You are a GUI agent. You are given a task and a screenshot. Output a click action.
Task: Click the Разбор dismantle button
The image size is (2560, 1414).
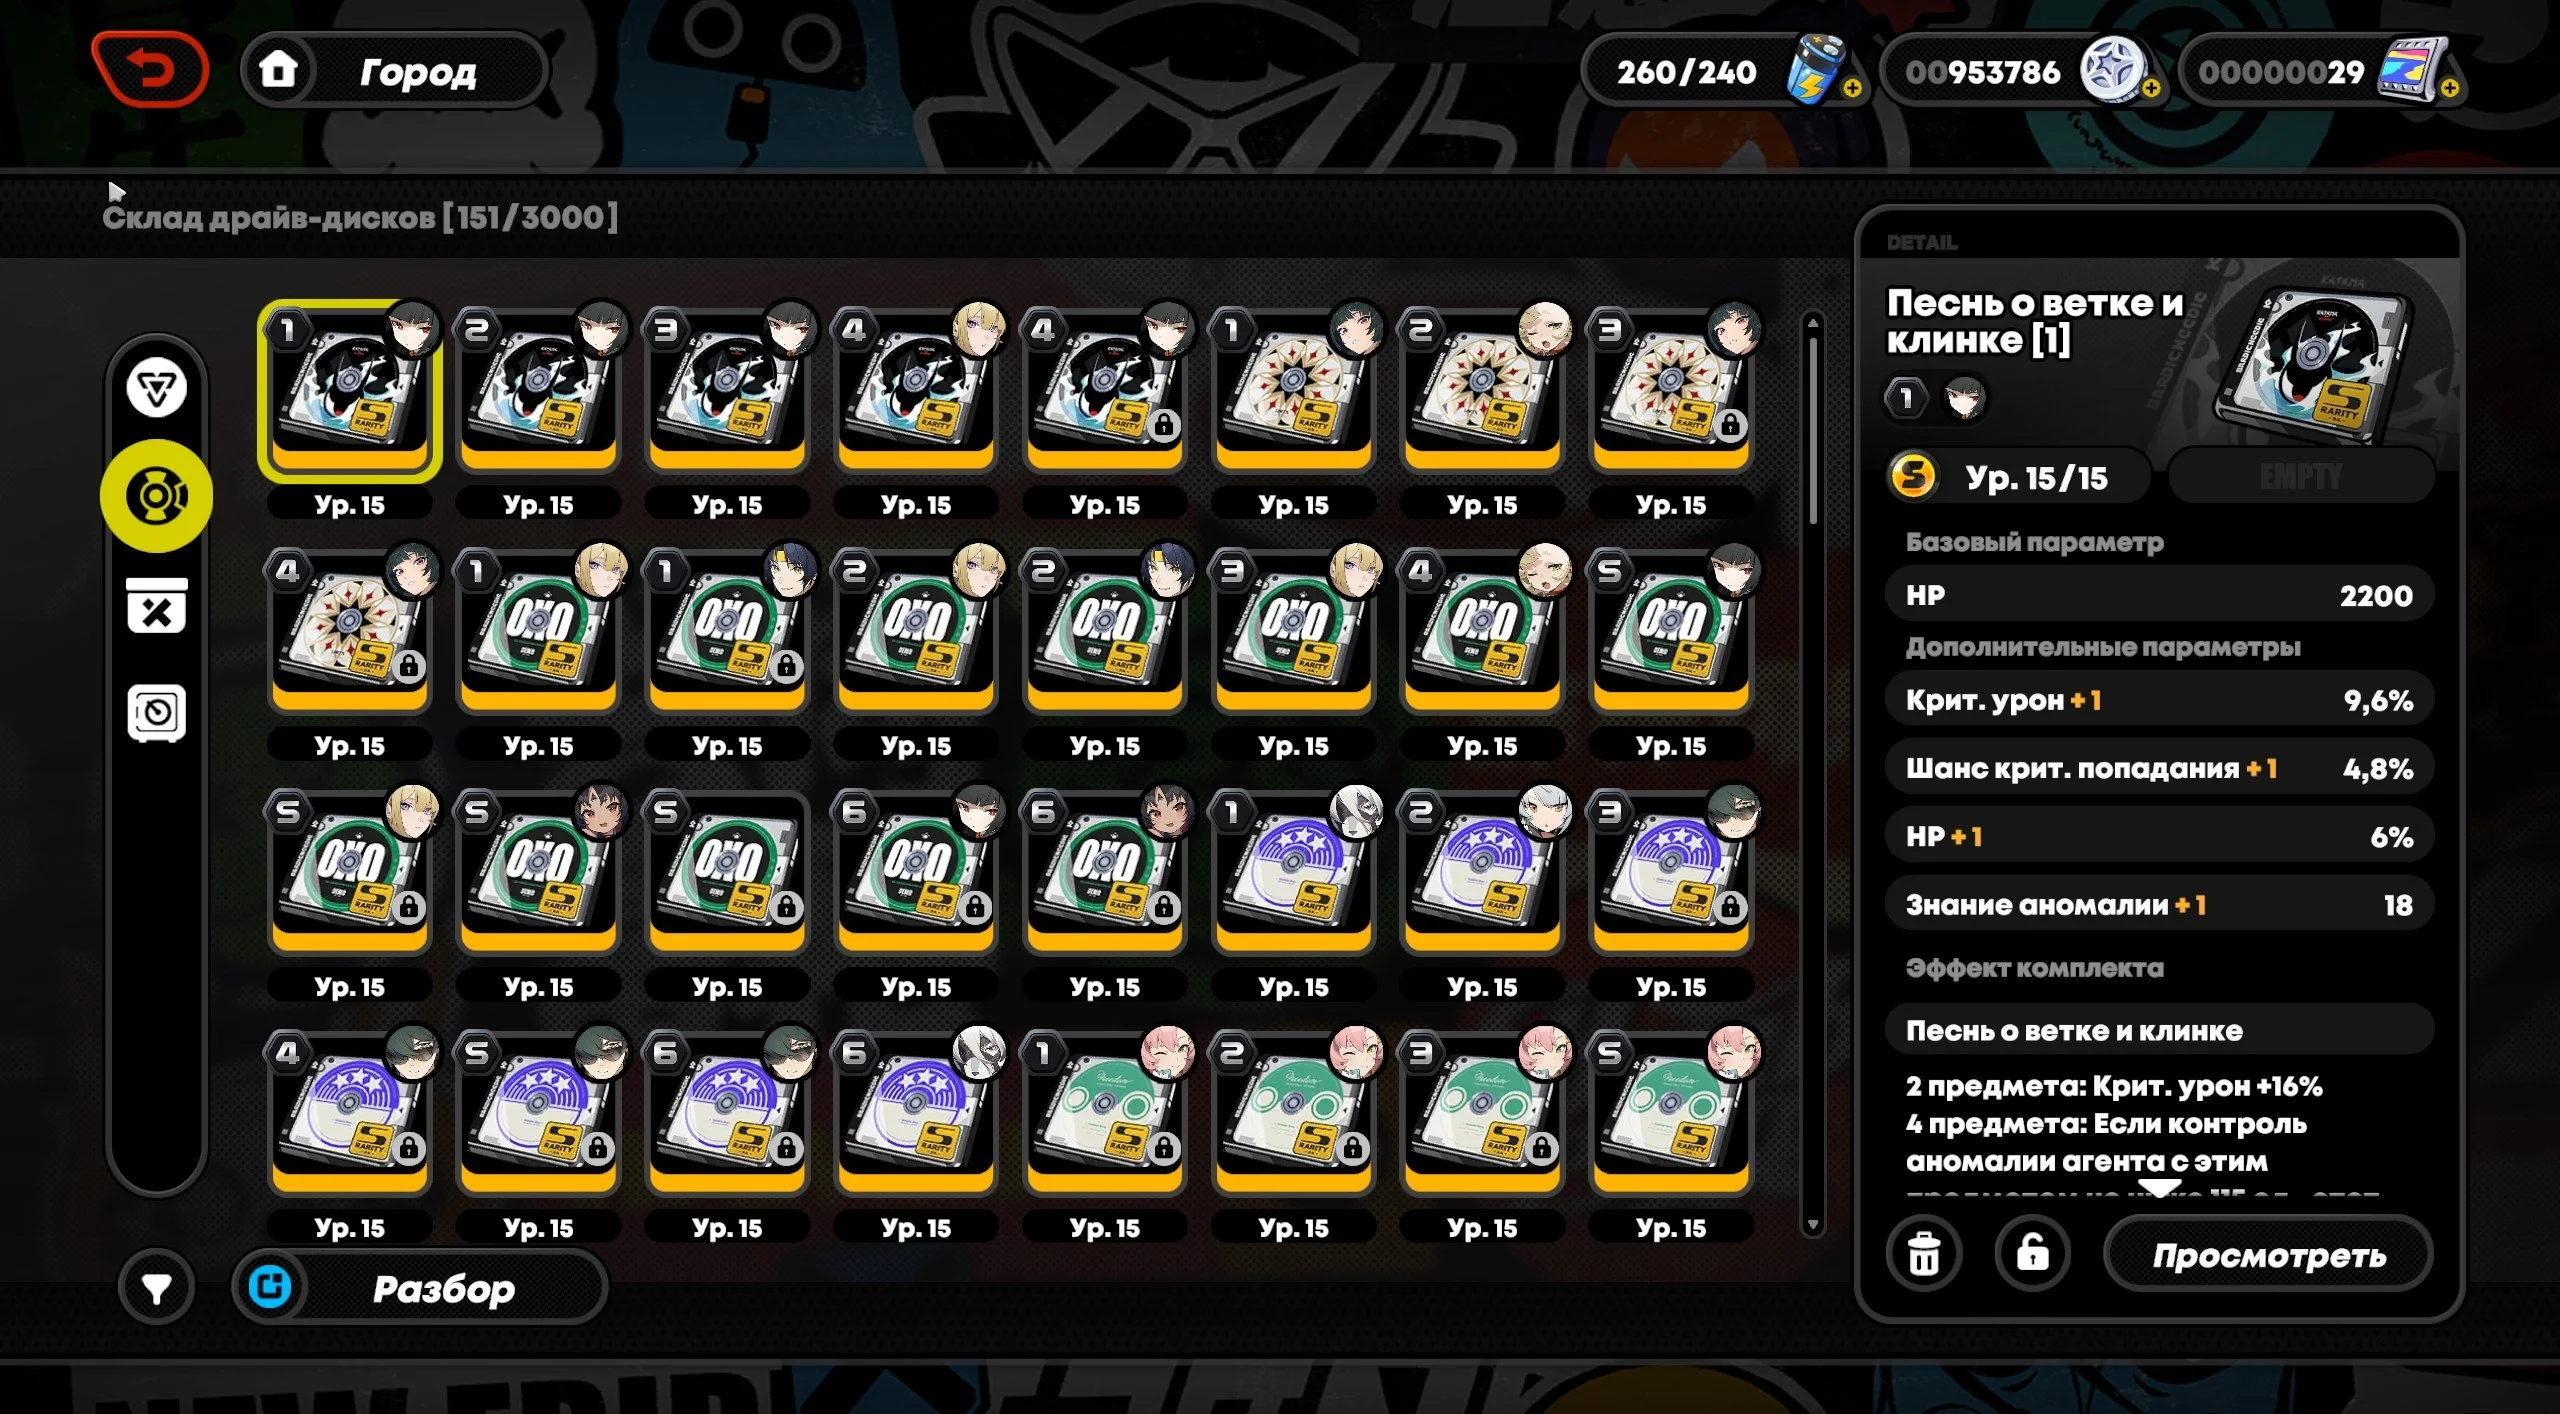(x=420, y=1288)
